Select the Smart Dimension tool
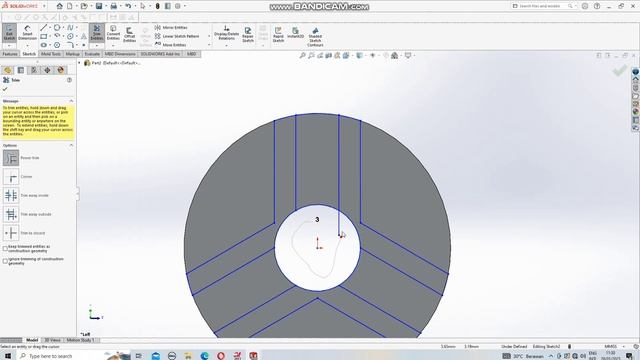 tap(27, 33)
